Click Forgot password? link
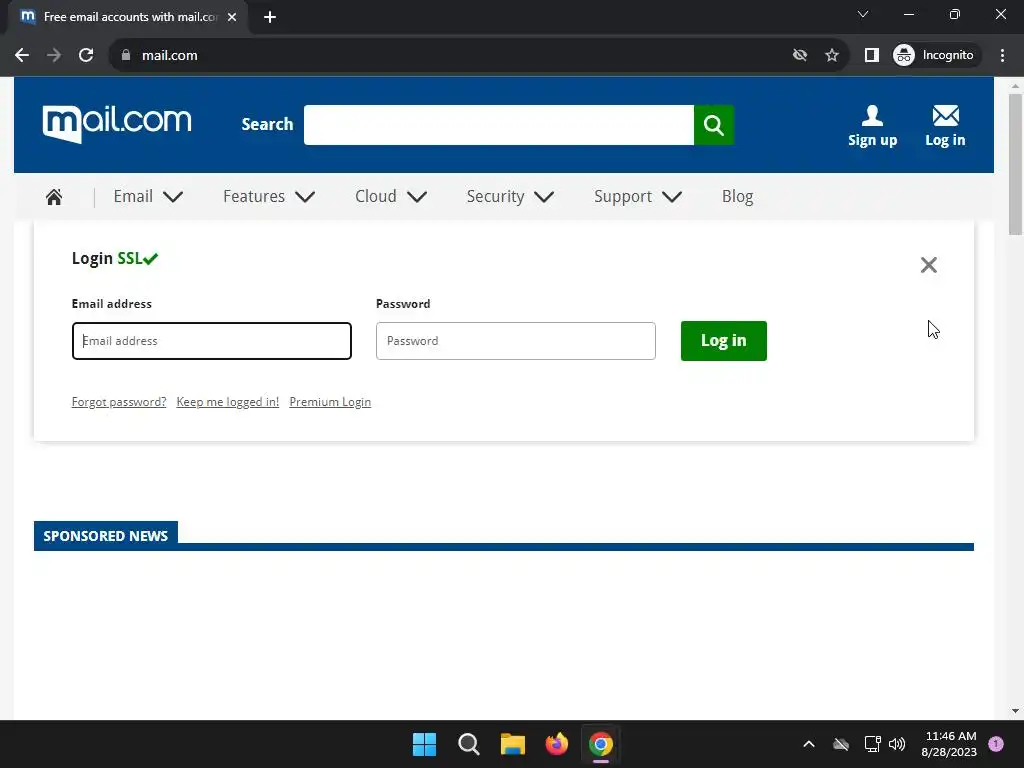The height and width of the screenshot is (768, 1024). click(119, 402)
